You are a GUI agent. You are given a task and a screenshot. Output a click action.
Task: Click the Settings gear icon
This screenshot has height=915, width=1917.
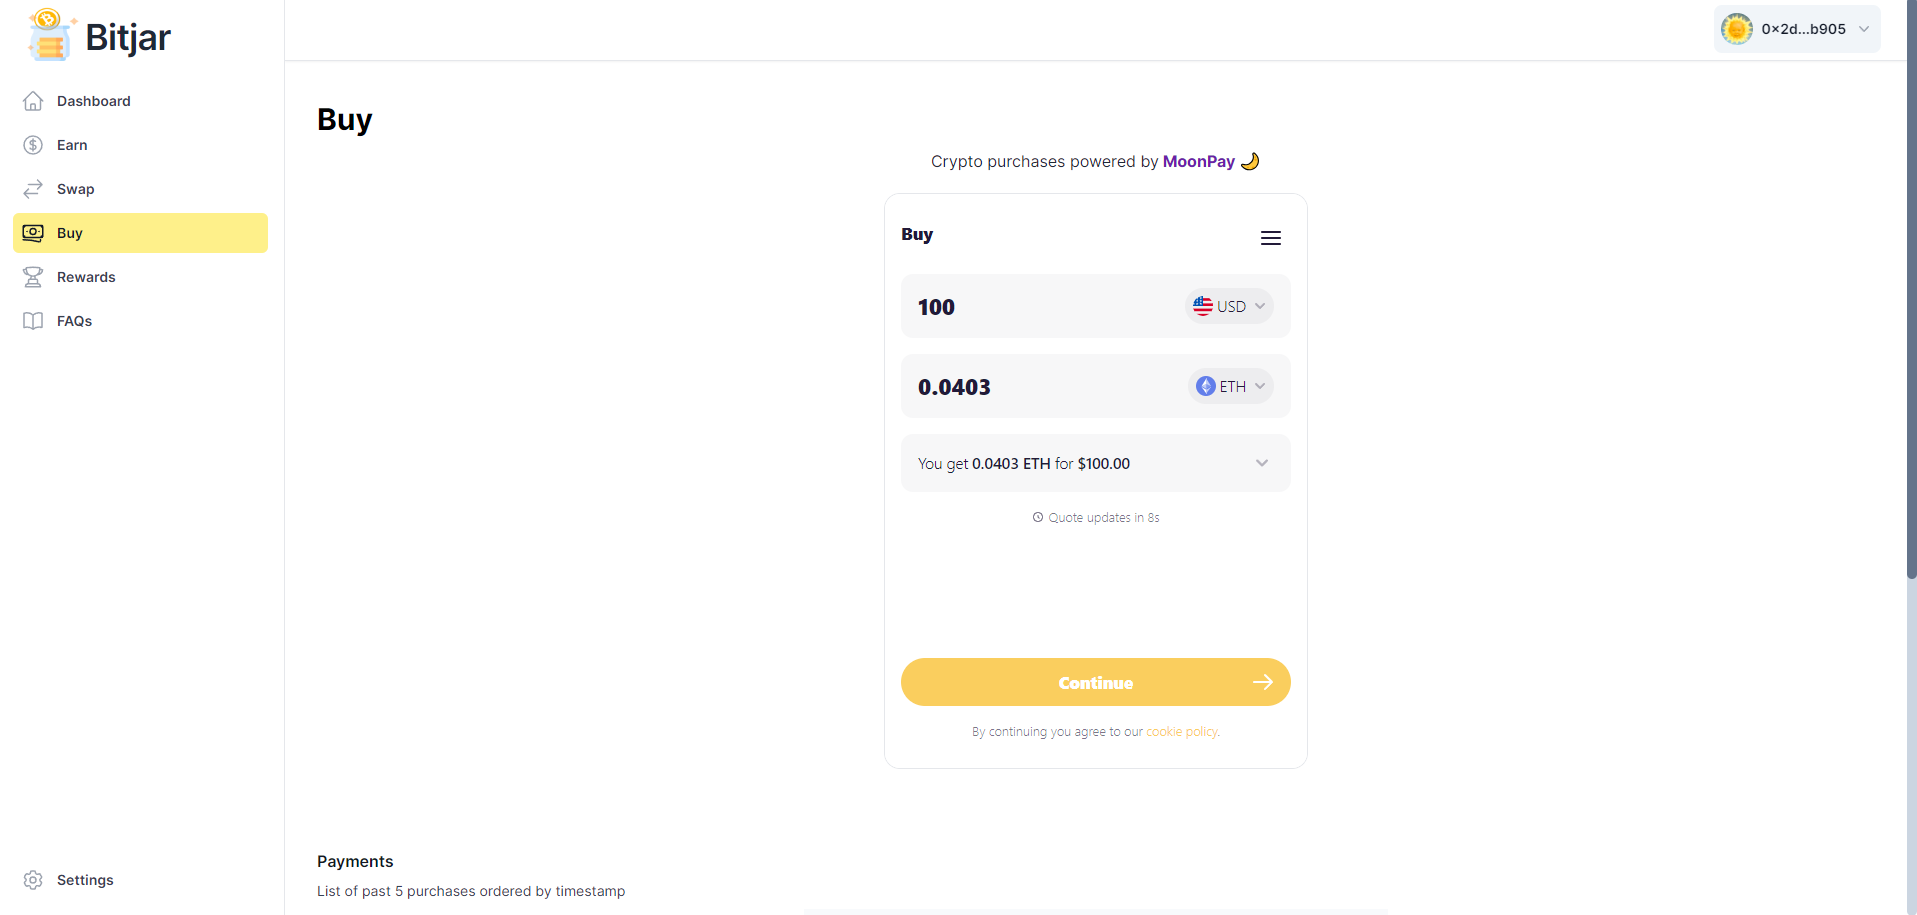(x=33, y=880)
